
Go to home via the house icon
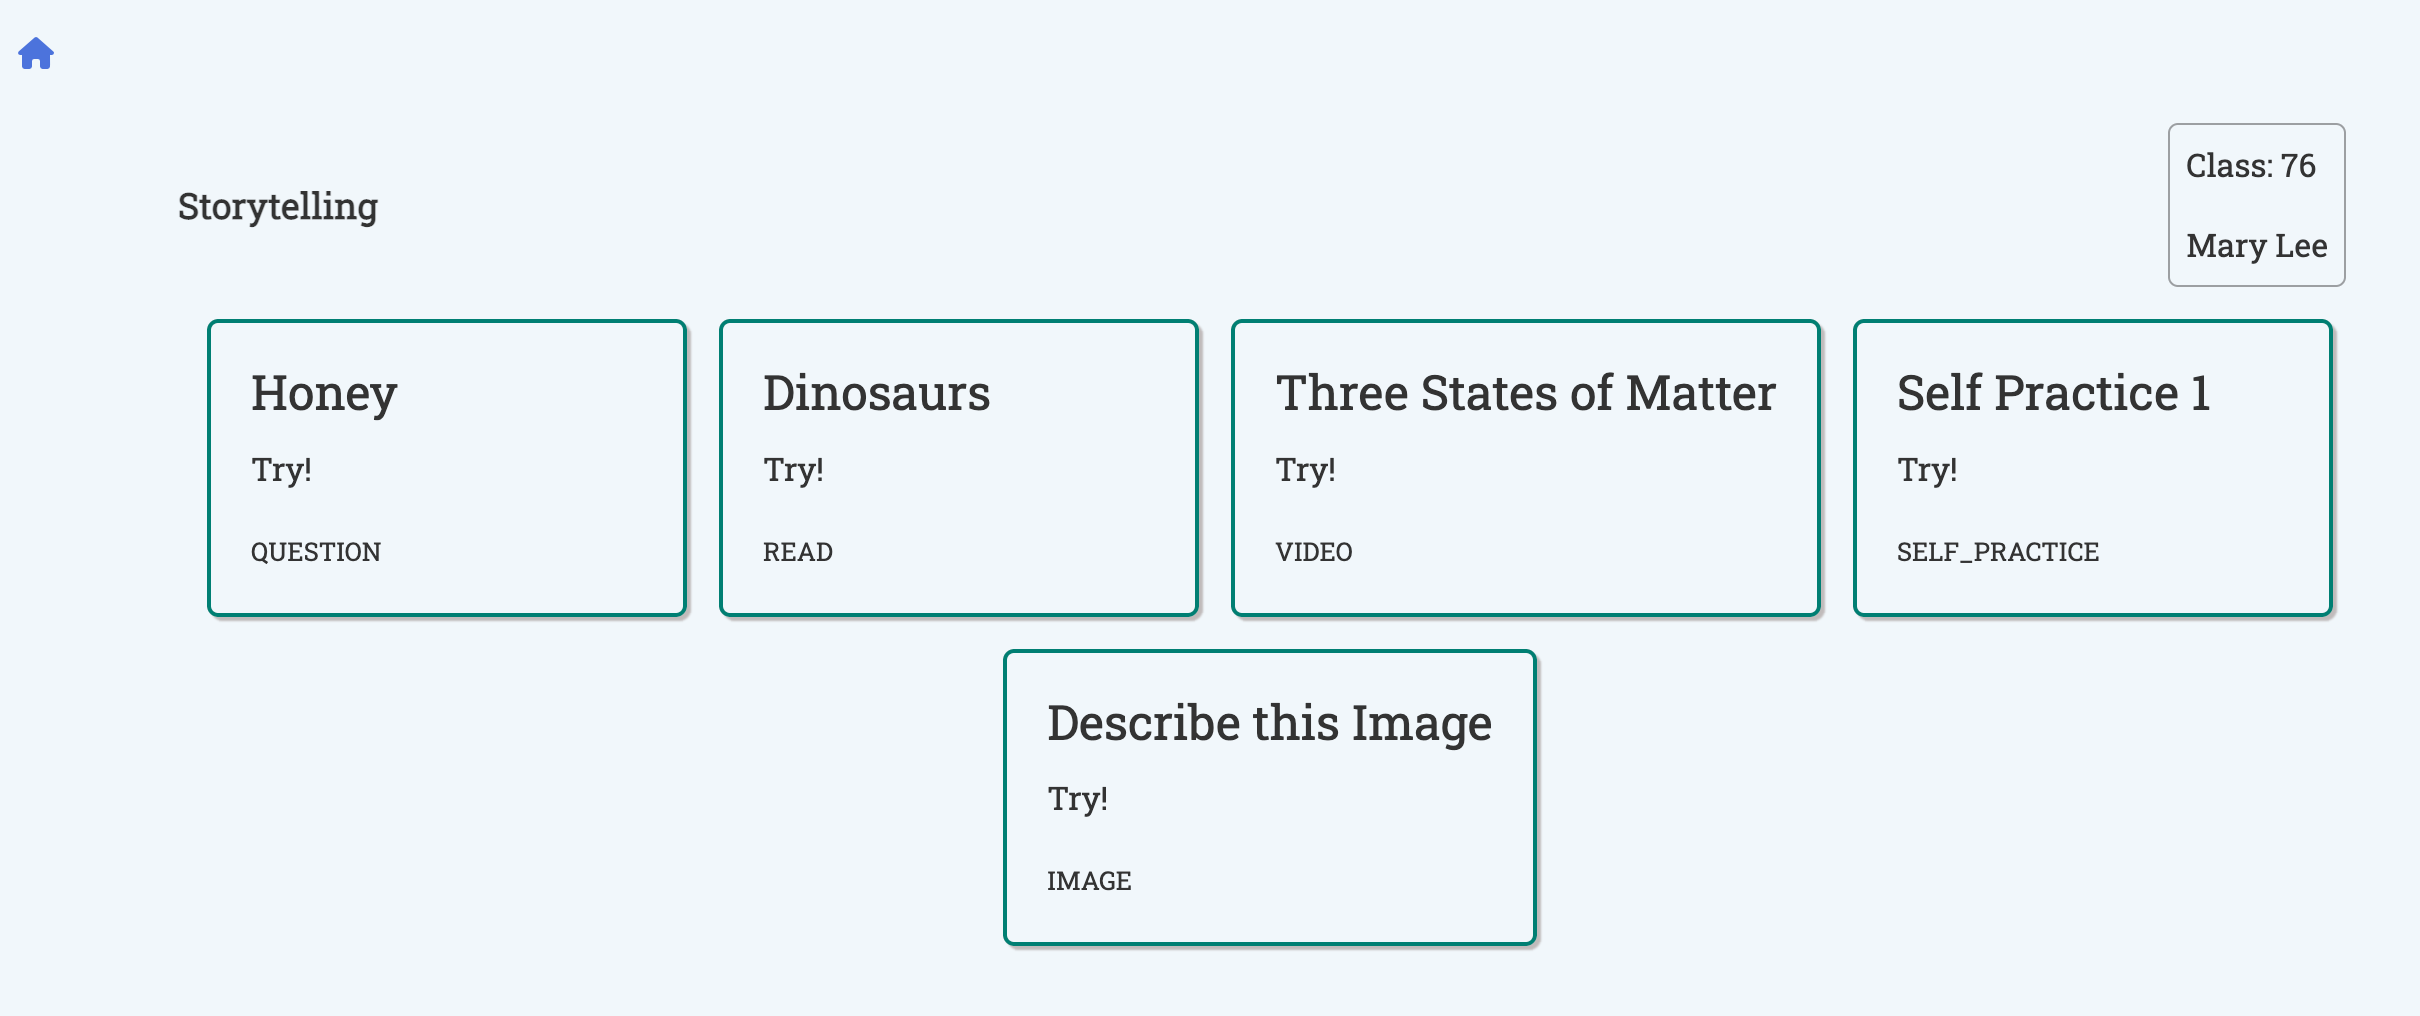[x=36, y=53]
